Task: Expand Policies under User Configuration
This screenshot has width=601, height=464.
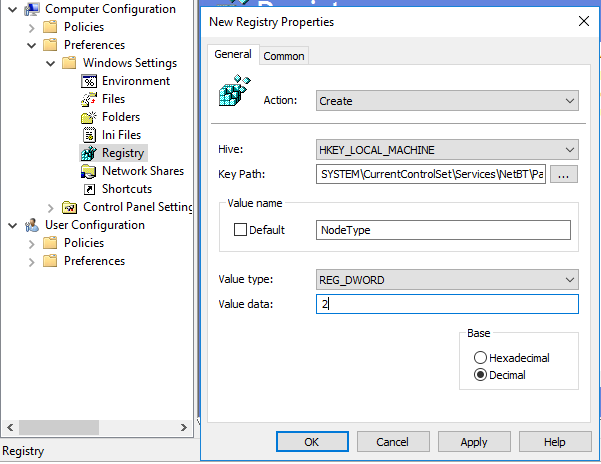Action: [x=32, y=244]
